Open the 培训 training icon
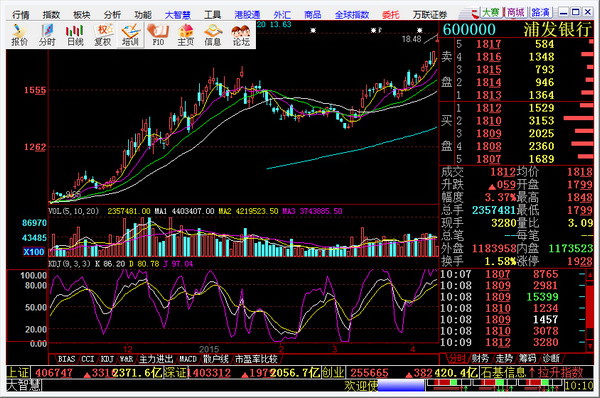600x398 pixels. click(130, 35)
